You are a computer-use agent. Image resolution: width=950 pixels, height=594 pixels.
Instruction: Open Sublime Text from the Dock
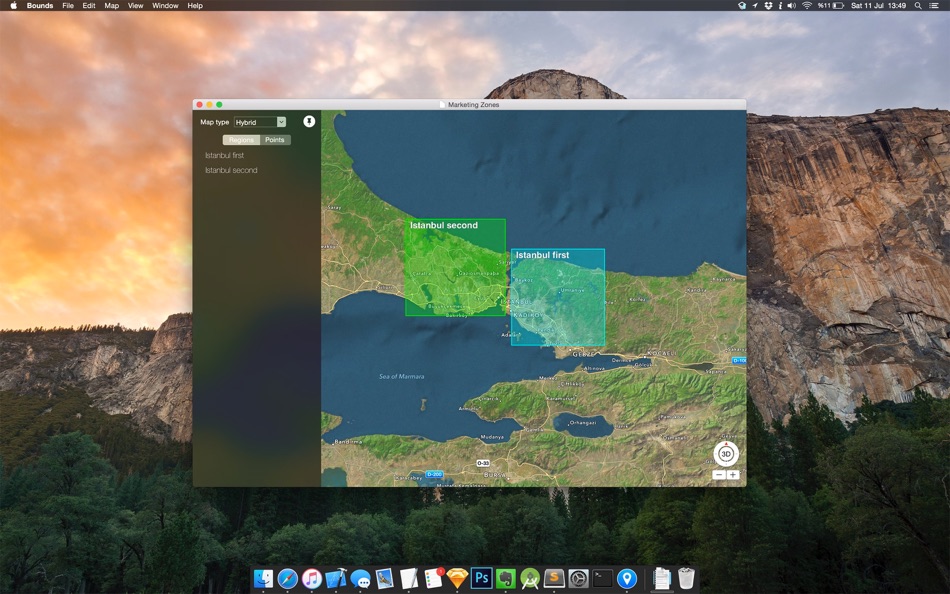pyautogui.click(x=554, y=578)
